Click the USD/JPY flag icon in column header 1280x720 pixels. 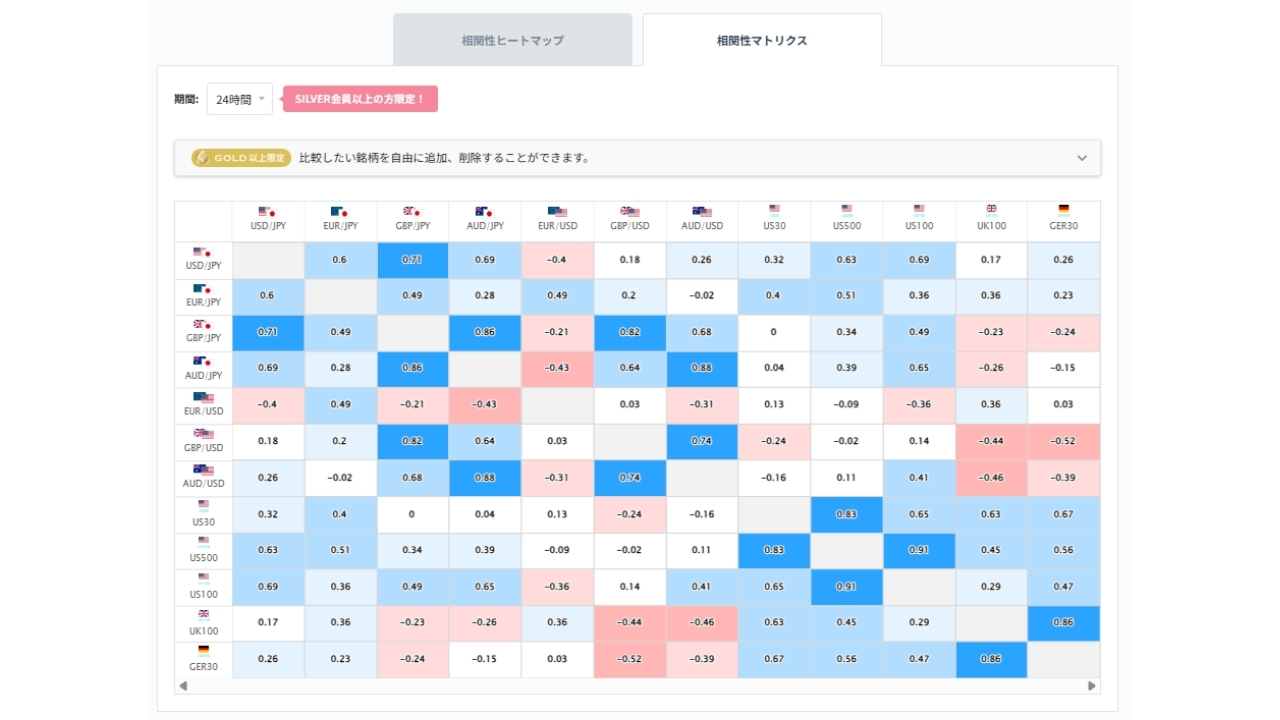(267, 211)
